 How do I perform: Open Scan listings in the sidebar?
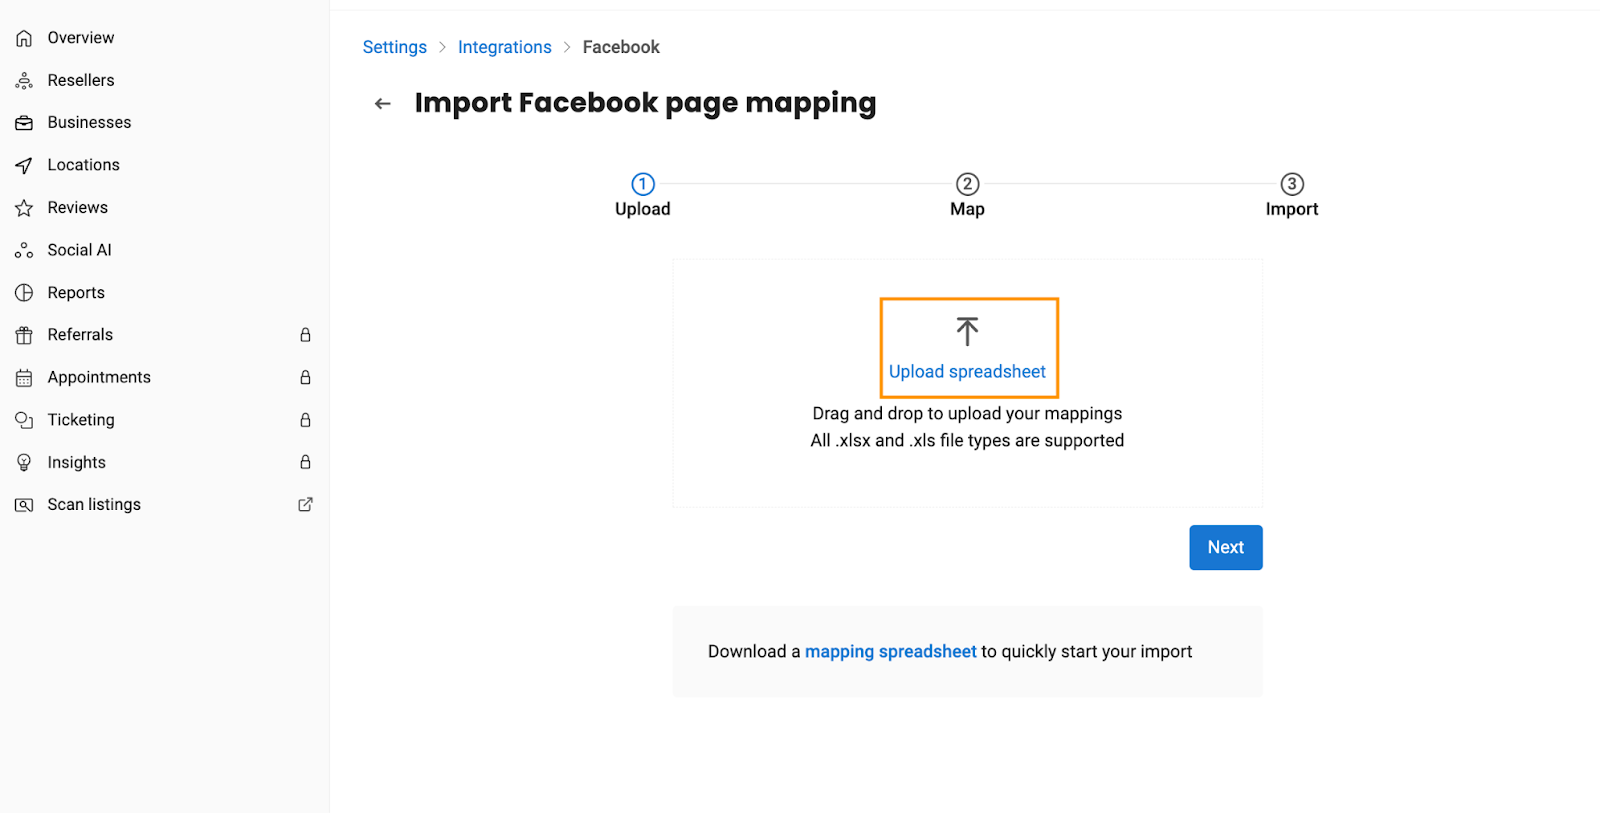pos(94,505)
